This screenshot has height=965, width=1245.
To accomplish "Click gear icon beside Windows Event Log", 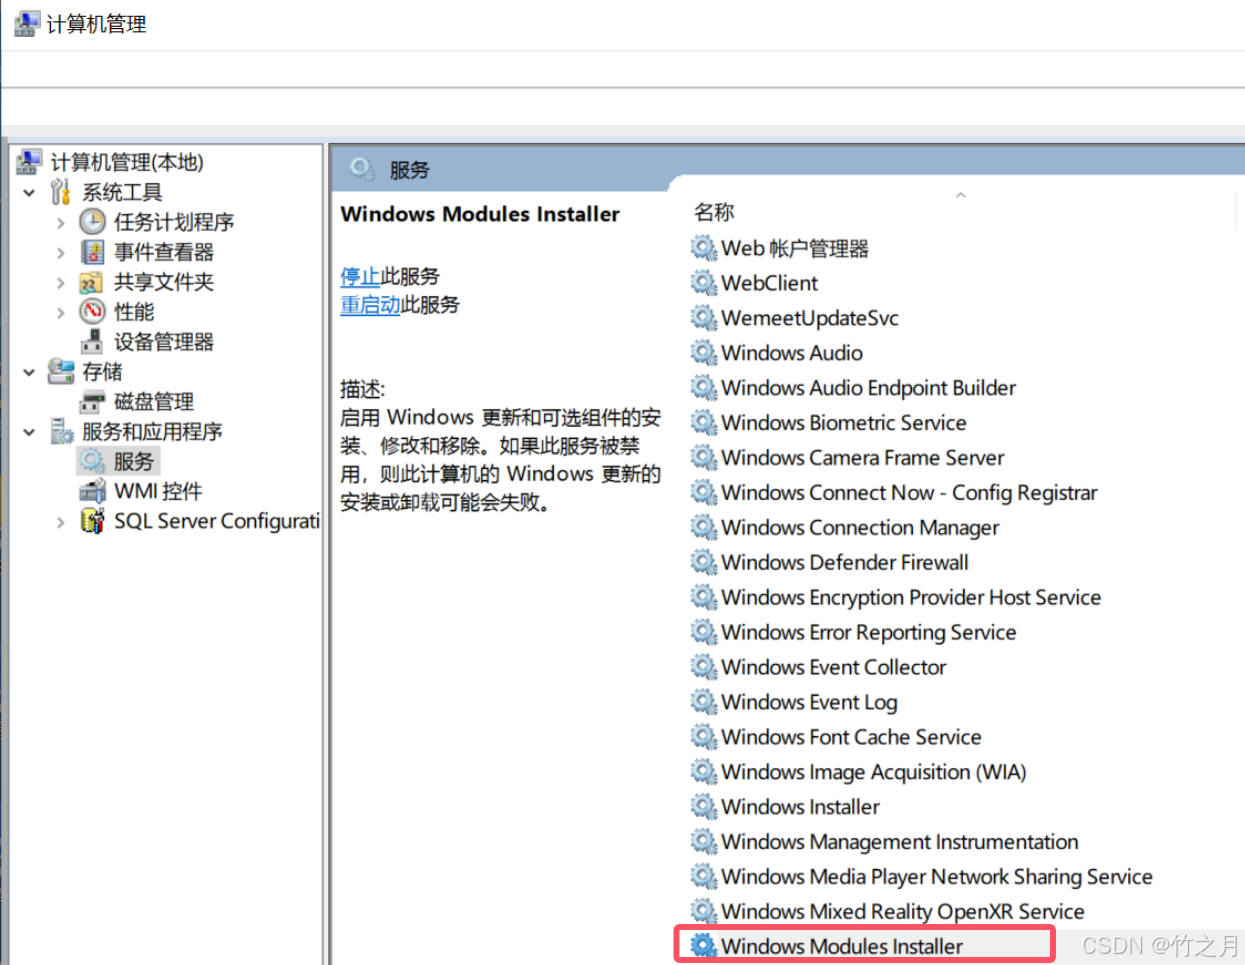I will 704,702.
